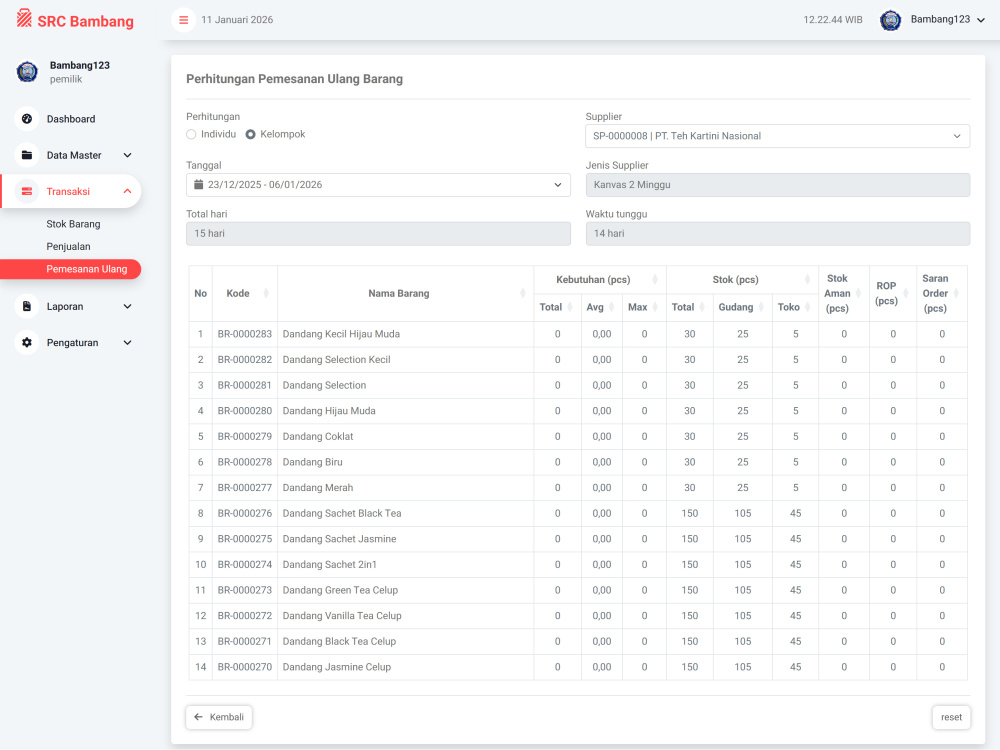The height and width of the screenshot is (750, 1000).
Task: Click item name Dandang Biru
Action: (x=312, y=462)
